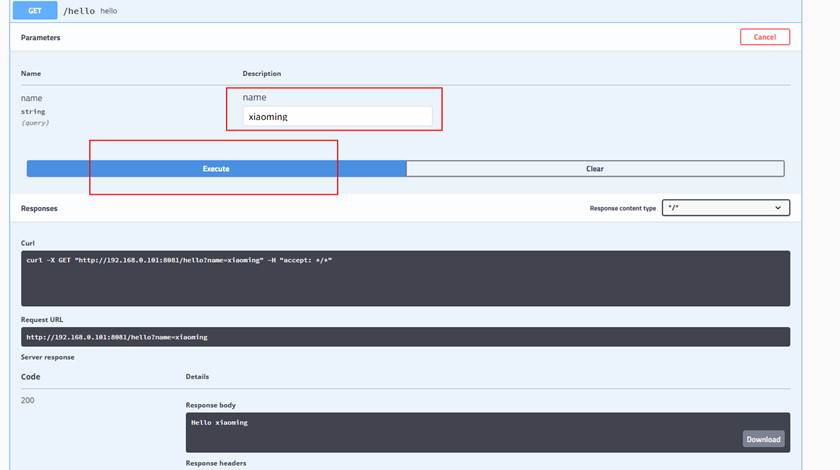This screenshot has width=840, height=470.
Task: Click the Server response label
Action: click(48, 357)
